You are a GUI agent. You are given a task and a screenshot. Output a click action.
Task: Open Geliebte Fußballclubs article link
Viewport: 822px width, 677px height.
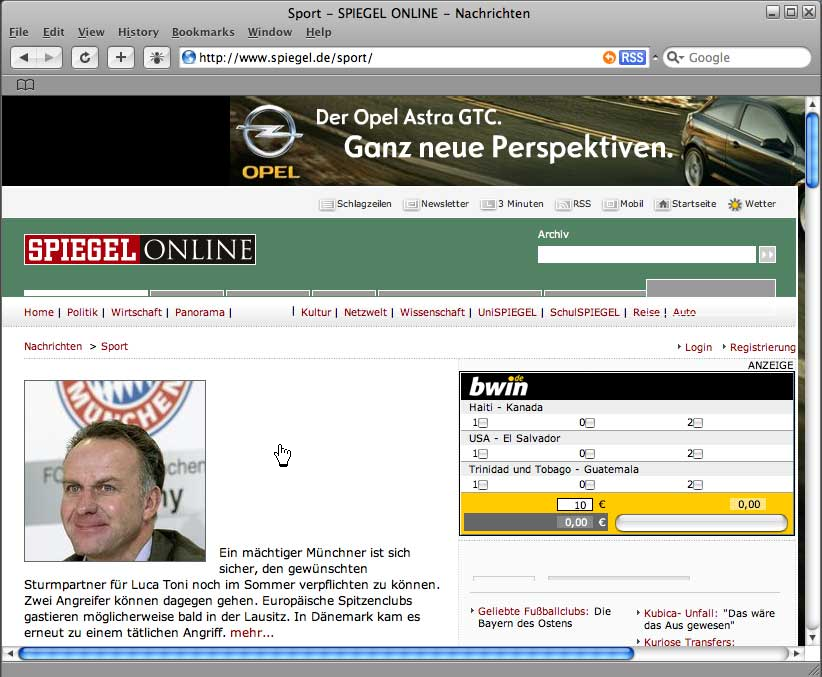tap(533, 611)
